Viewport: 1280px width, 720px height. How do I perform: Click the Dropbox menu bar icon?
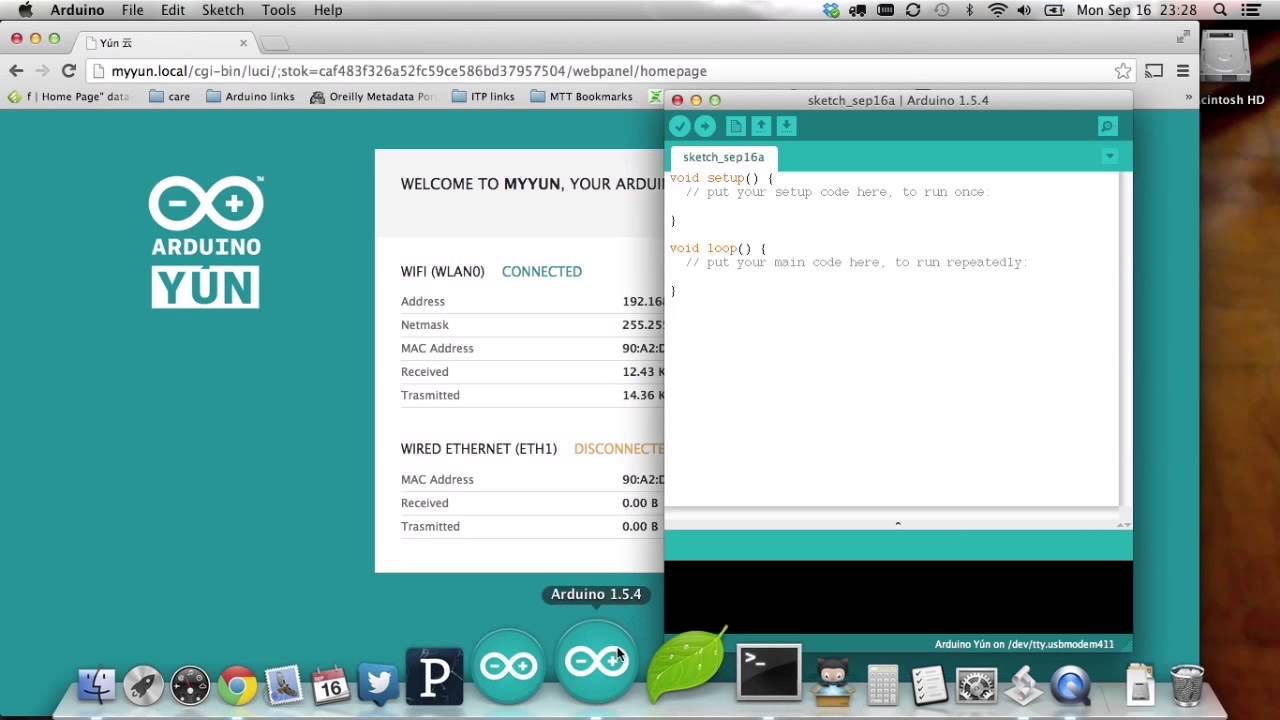click(x=831, y=10)
